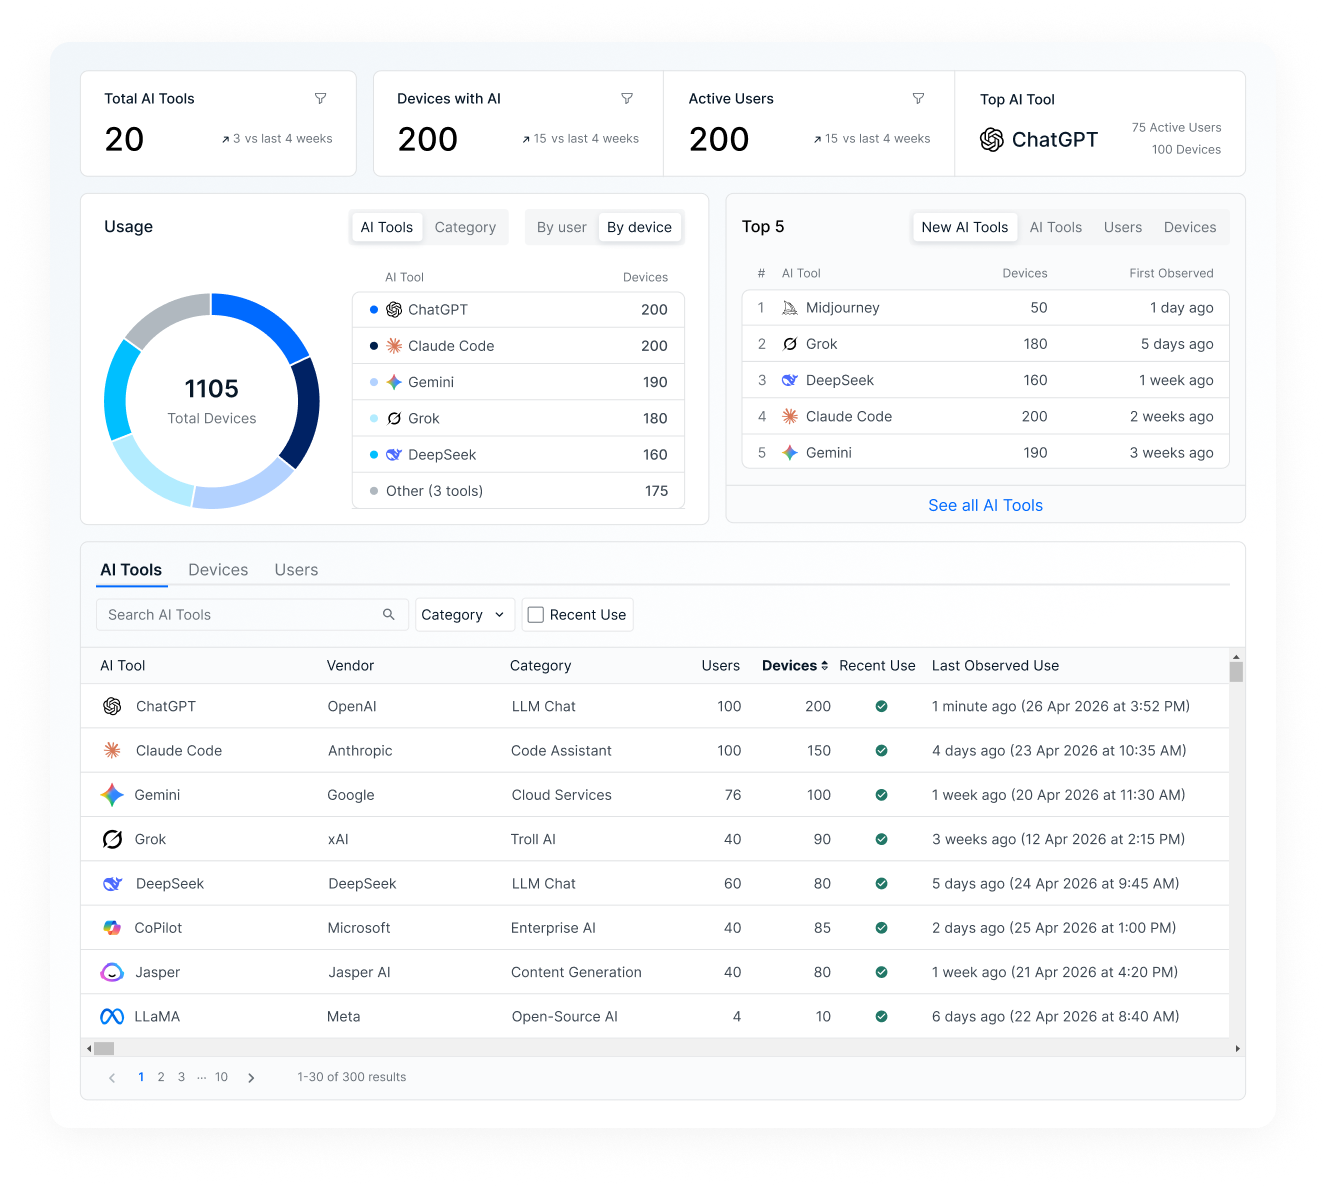Image resolution: width=1326 pixels, height=1186 pixels.
Task: Click the ChatGPT blue dot in the Usage legend
Action: tap(374, 310)
